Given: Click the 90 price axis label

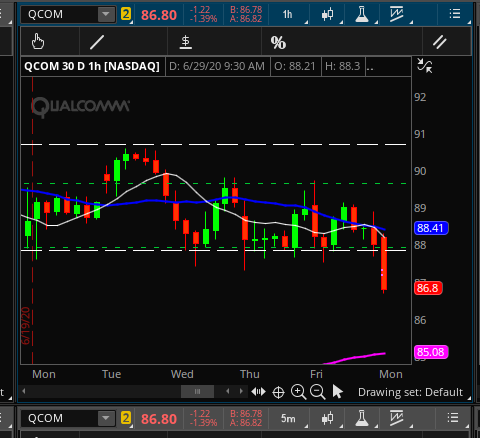Looking at the screenshot, I should [x=420, y=171].
